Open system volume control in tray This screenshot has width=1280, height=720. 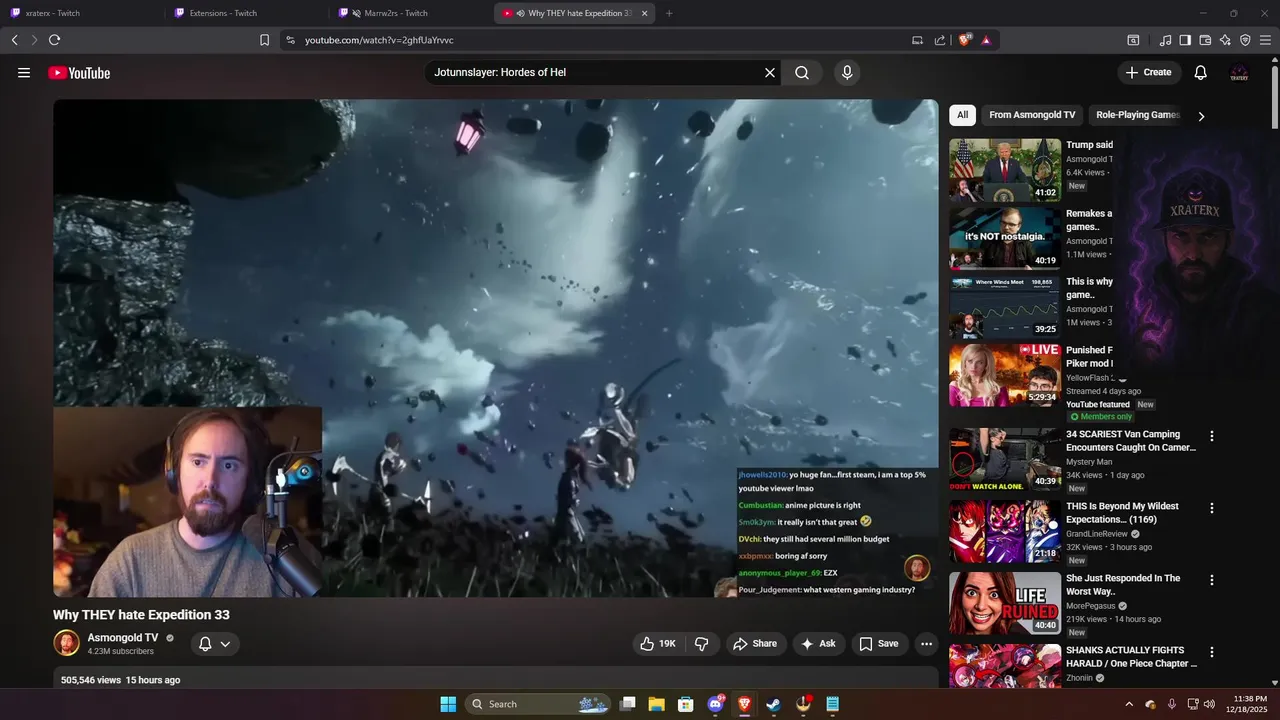[1208, 704]
